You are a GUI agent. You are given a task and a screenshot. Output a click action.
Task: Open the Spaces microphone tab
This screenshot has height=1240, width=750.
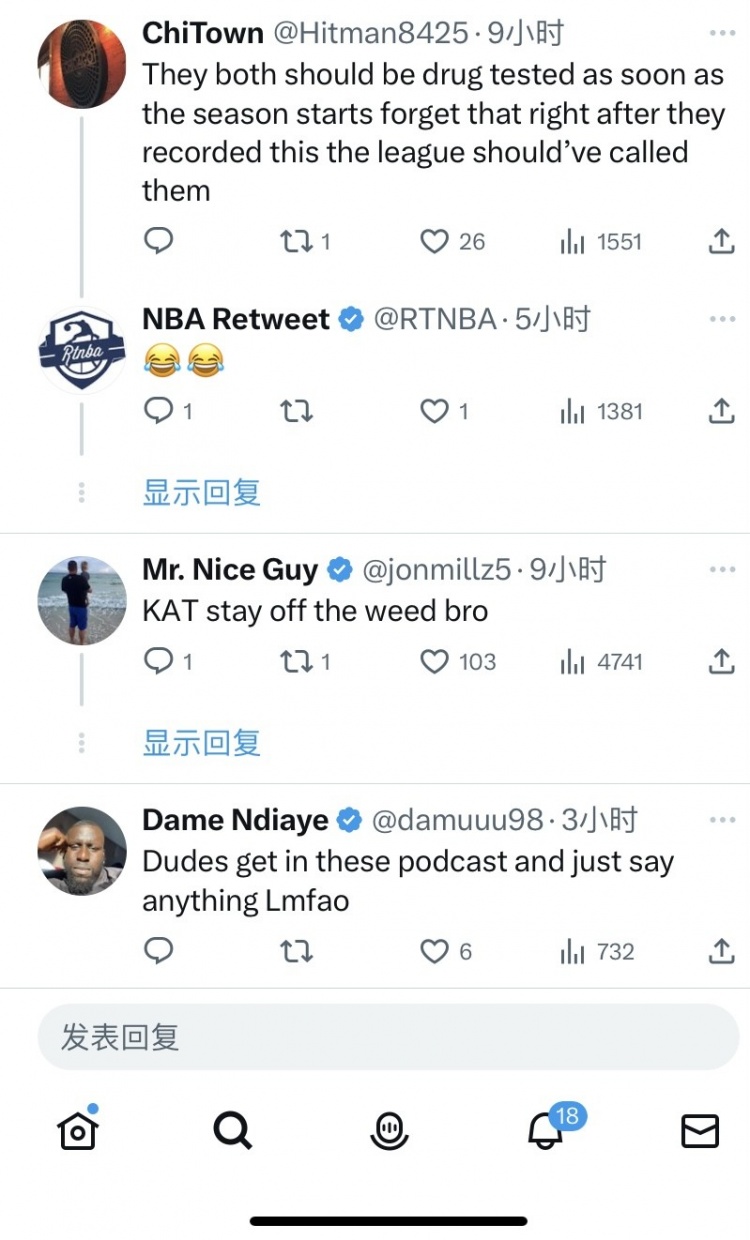tap(389, 1131)
